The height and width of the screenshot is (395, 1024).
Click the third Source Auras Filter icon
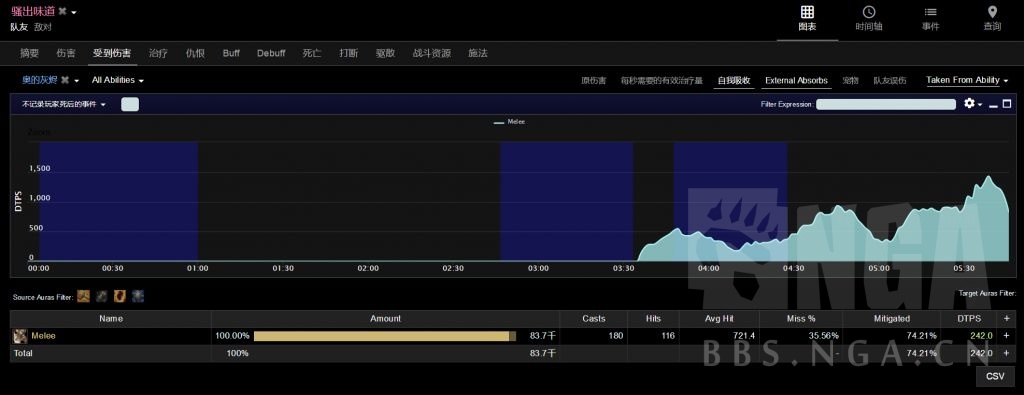[120, 296]
